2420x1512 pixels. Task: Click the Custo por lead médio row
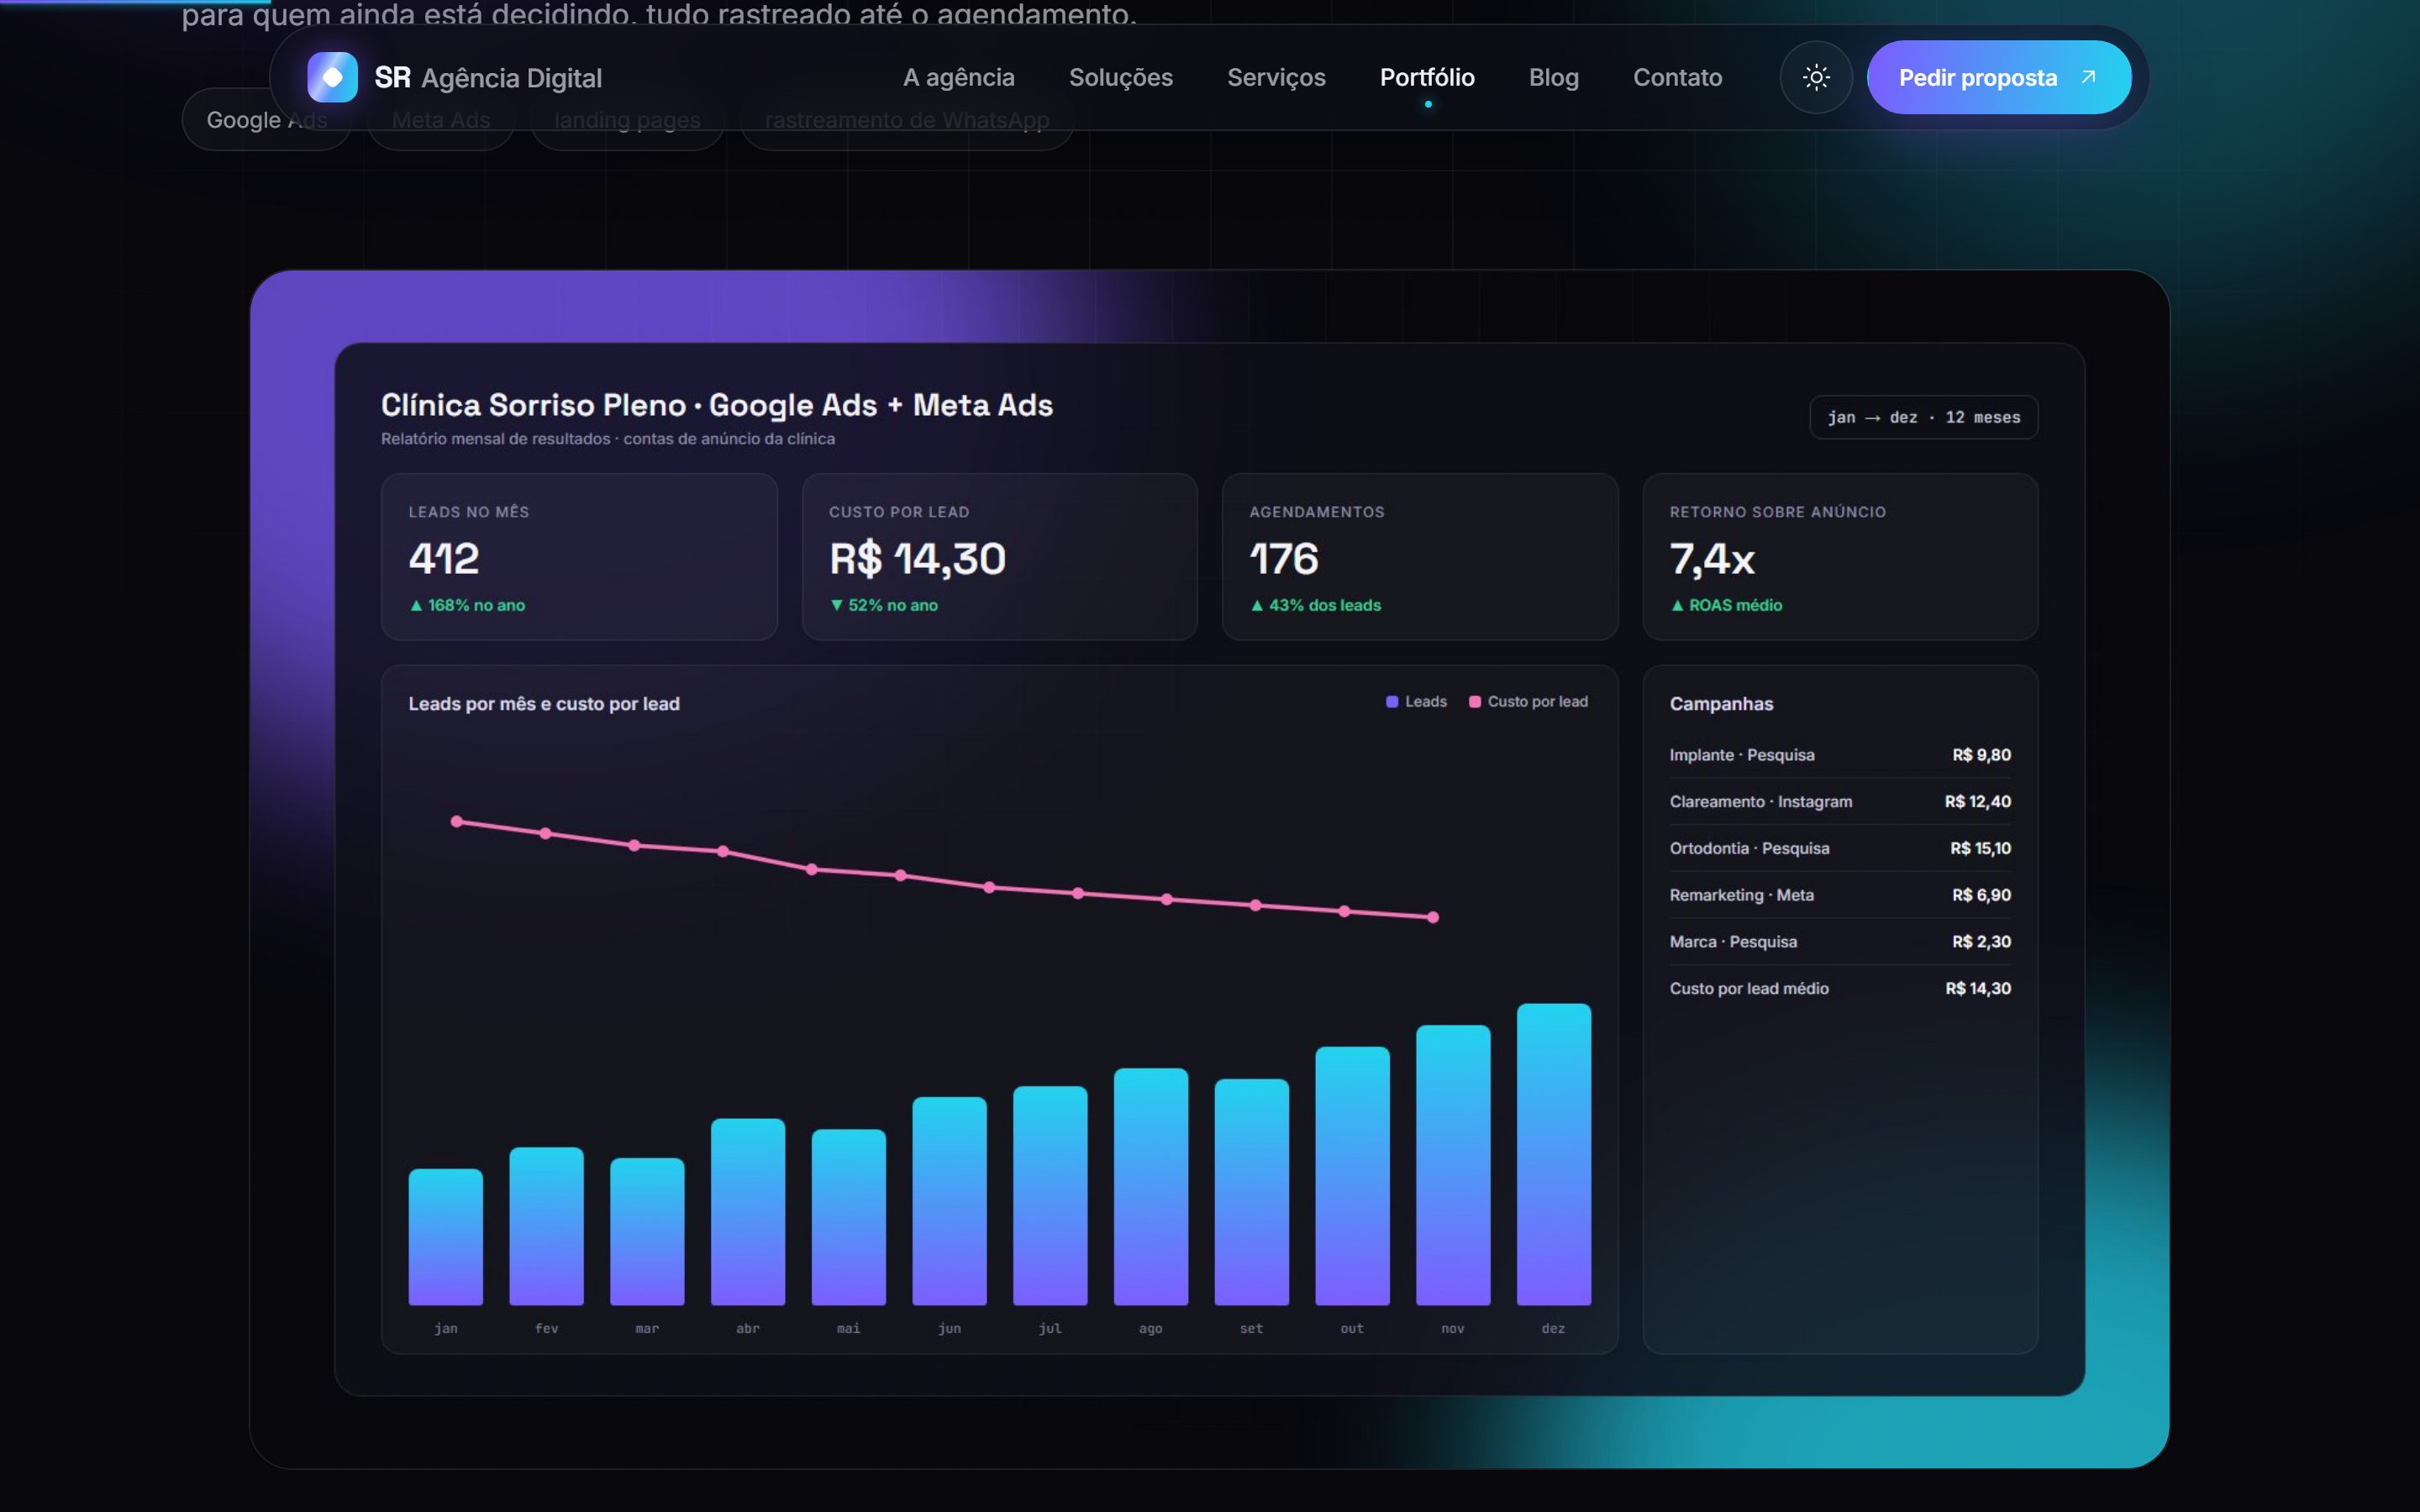(1840, 989)
